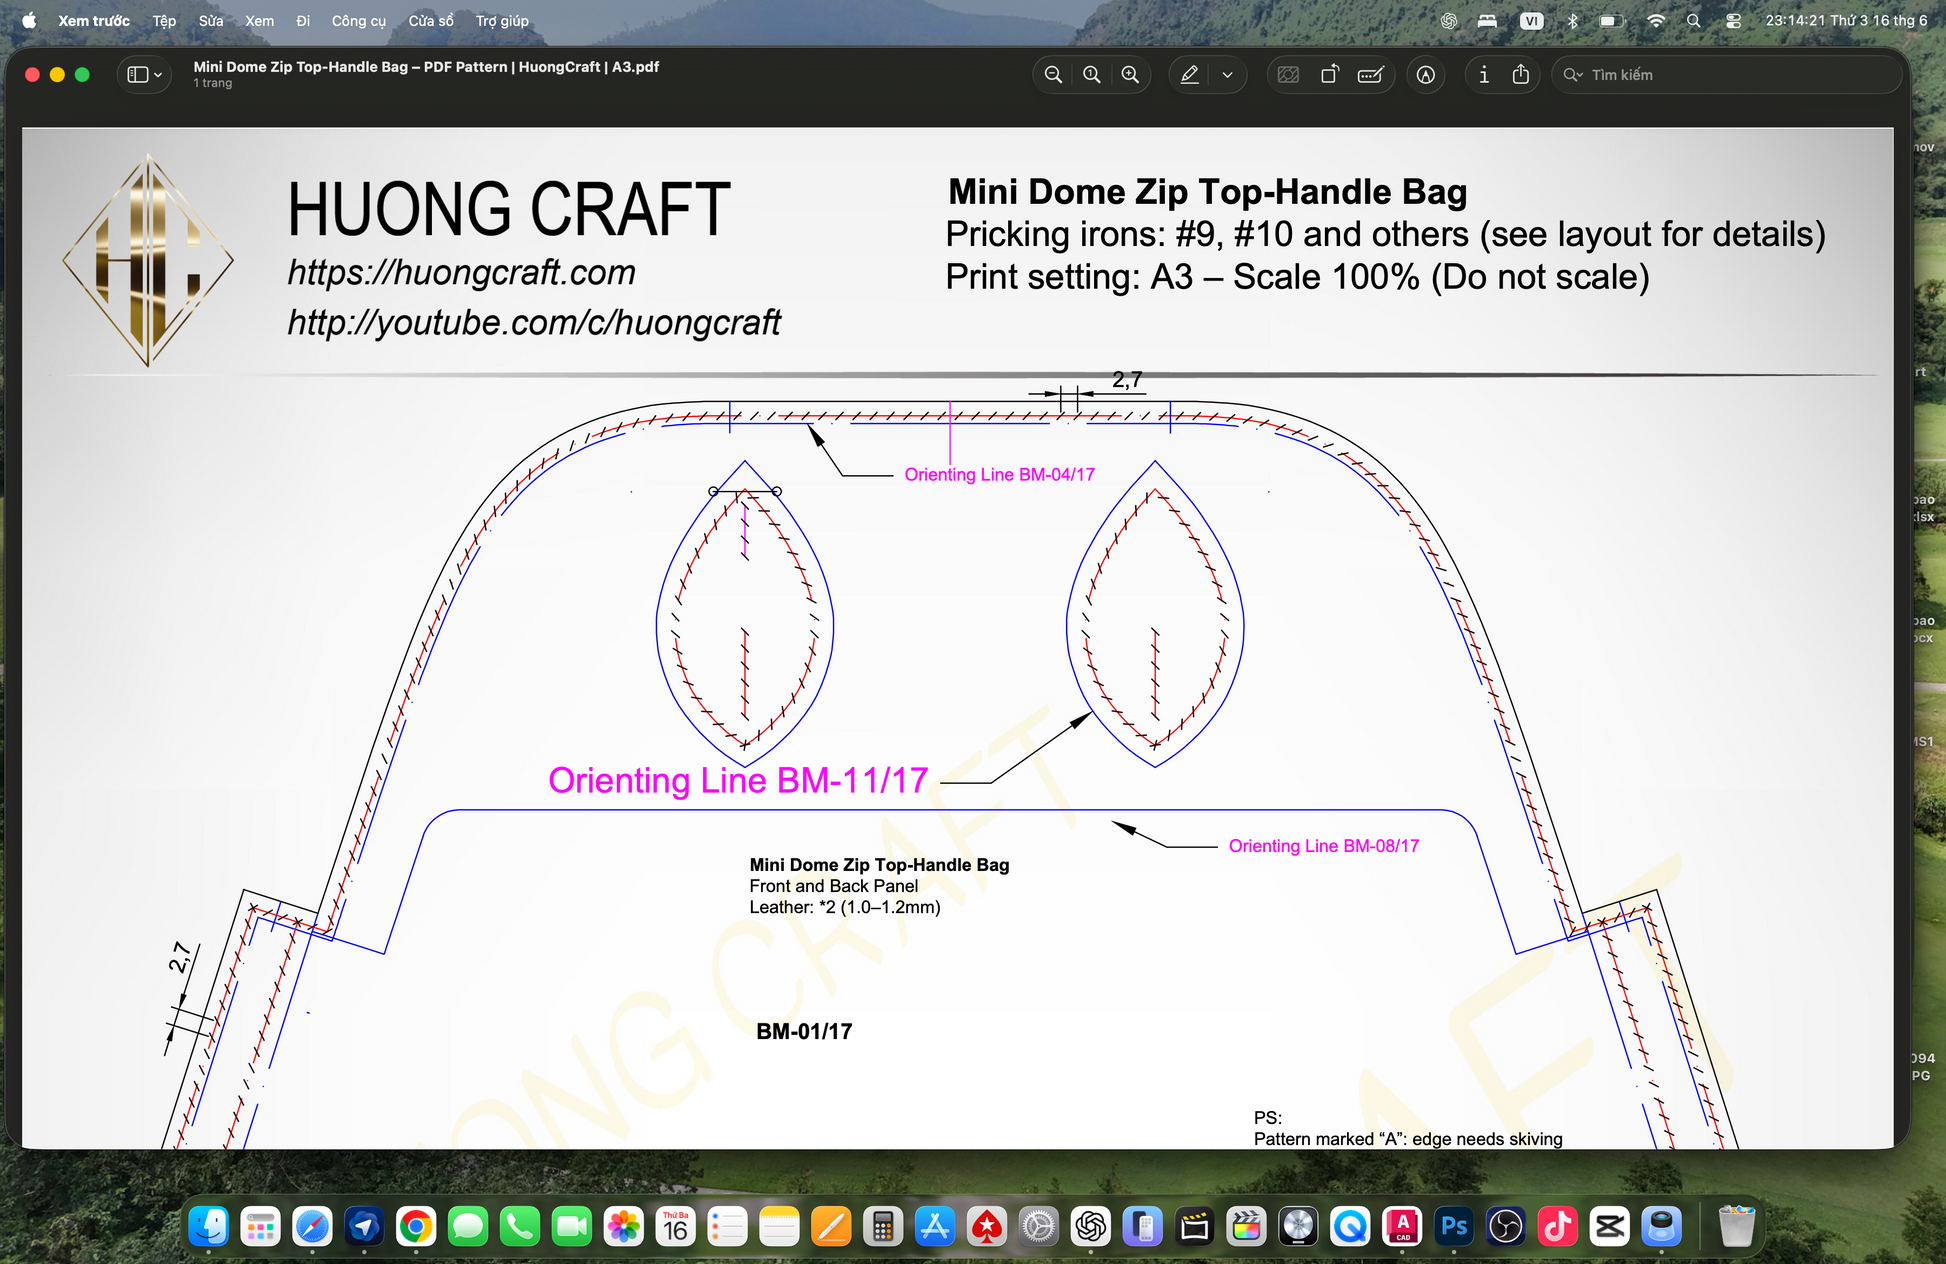Open Messages from the Dock

click(468, 1226)
